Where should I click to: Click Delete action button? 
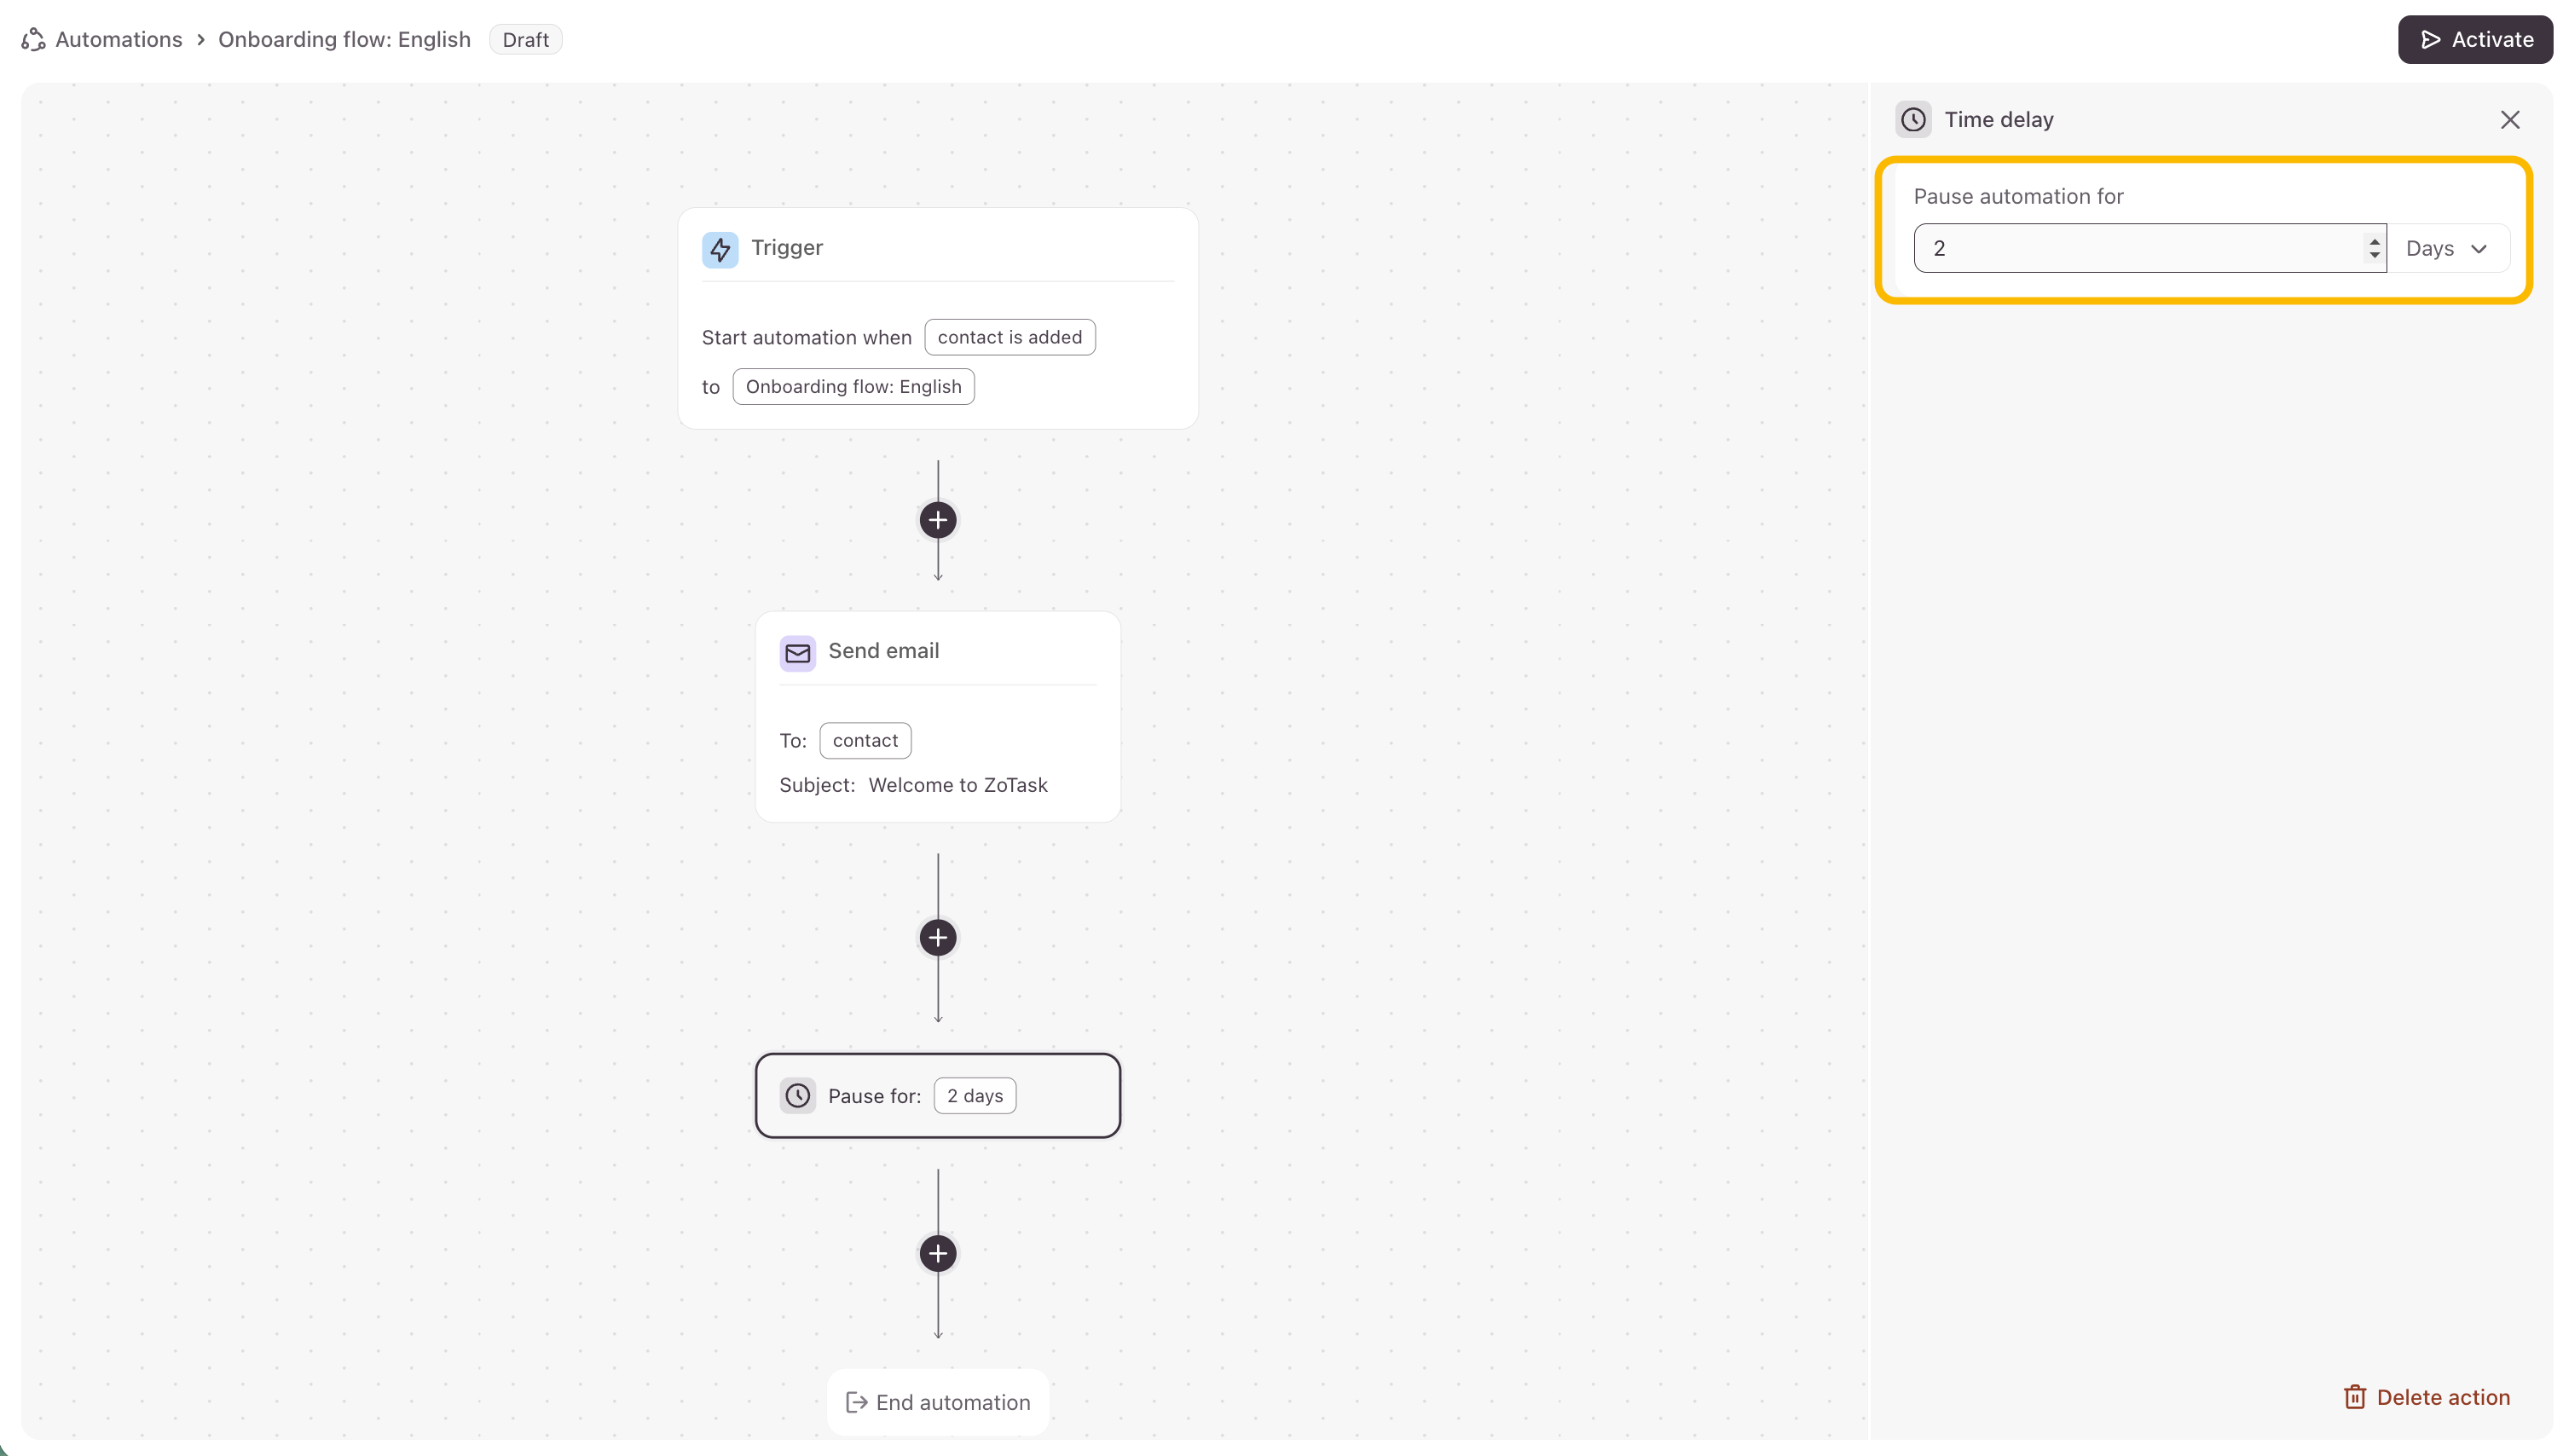point(2426,1397)
